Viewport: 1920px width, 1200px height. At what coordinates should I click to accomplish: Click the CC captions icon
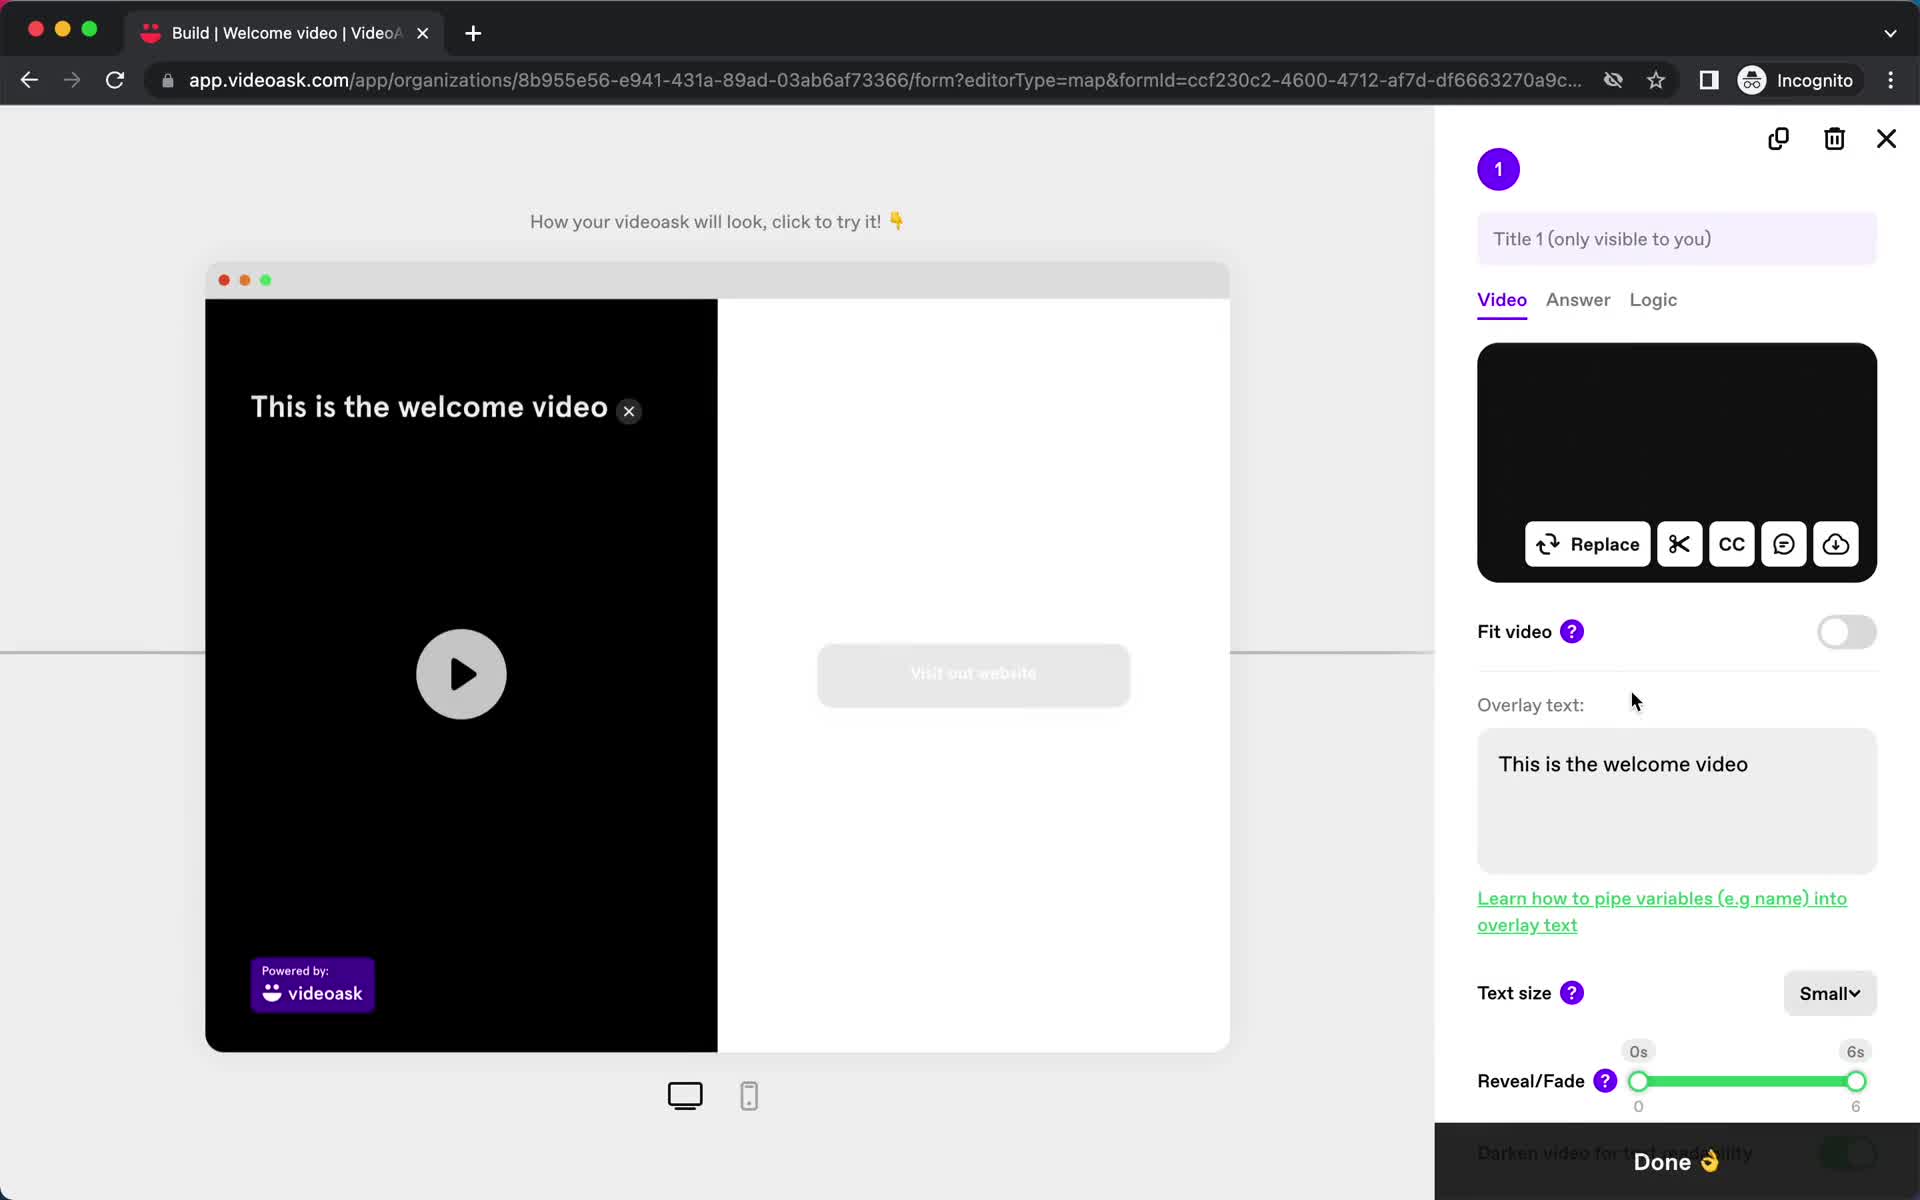(1732, 543)
